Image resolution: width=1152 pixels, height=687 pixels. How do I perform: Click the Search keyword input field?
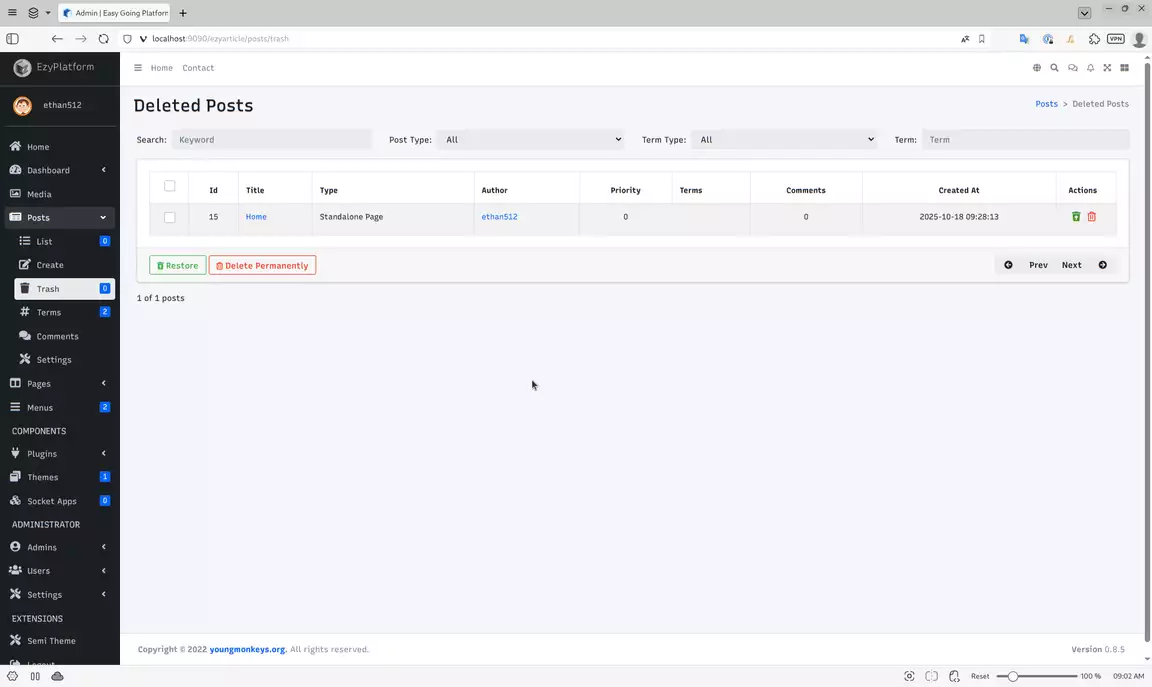pos(271,140)
